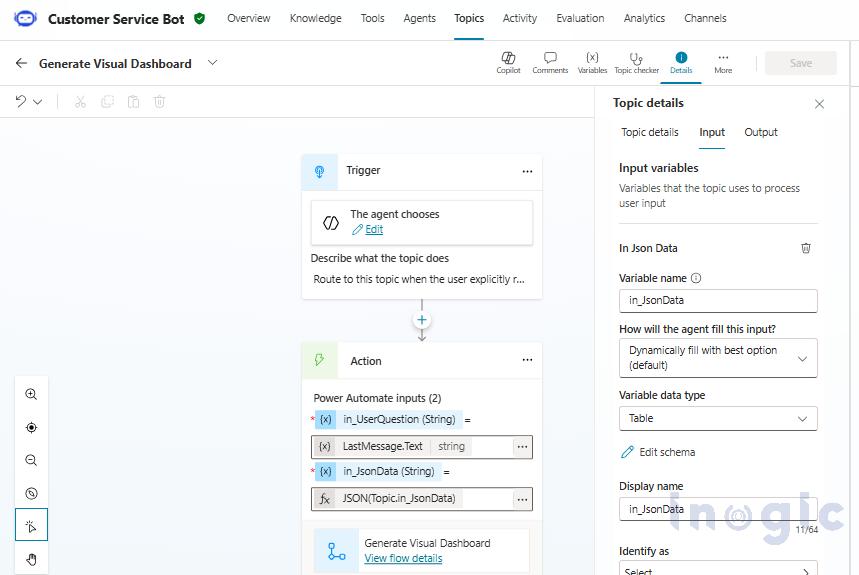Click the trigger Edit link
Image resolution: width=859 pixels, height=575 pixels.
[x=374, y=229]
